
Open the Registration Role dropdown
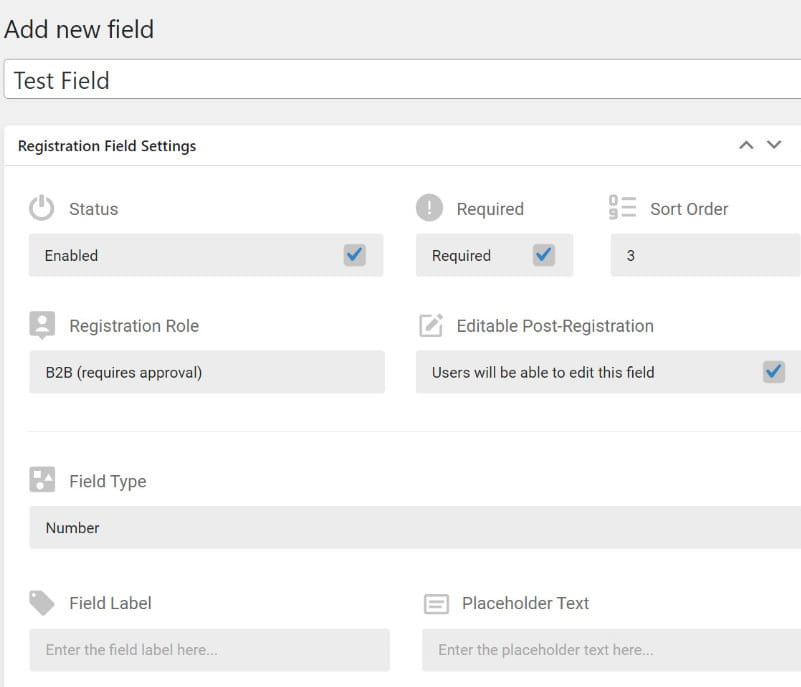click(x=206, y=372)
